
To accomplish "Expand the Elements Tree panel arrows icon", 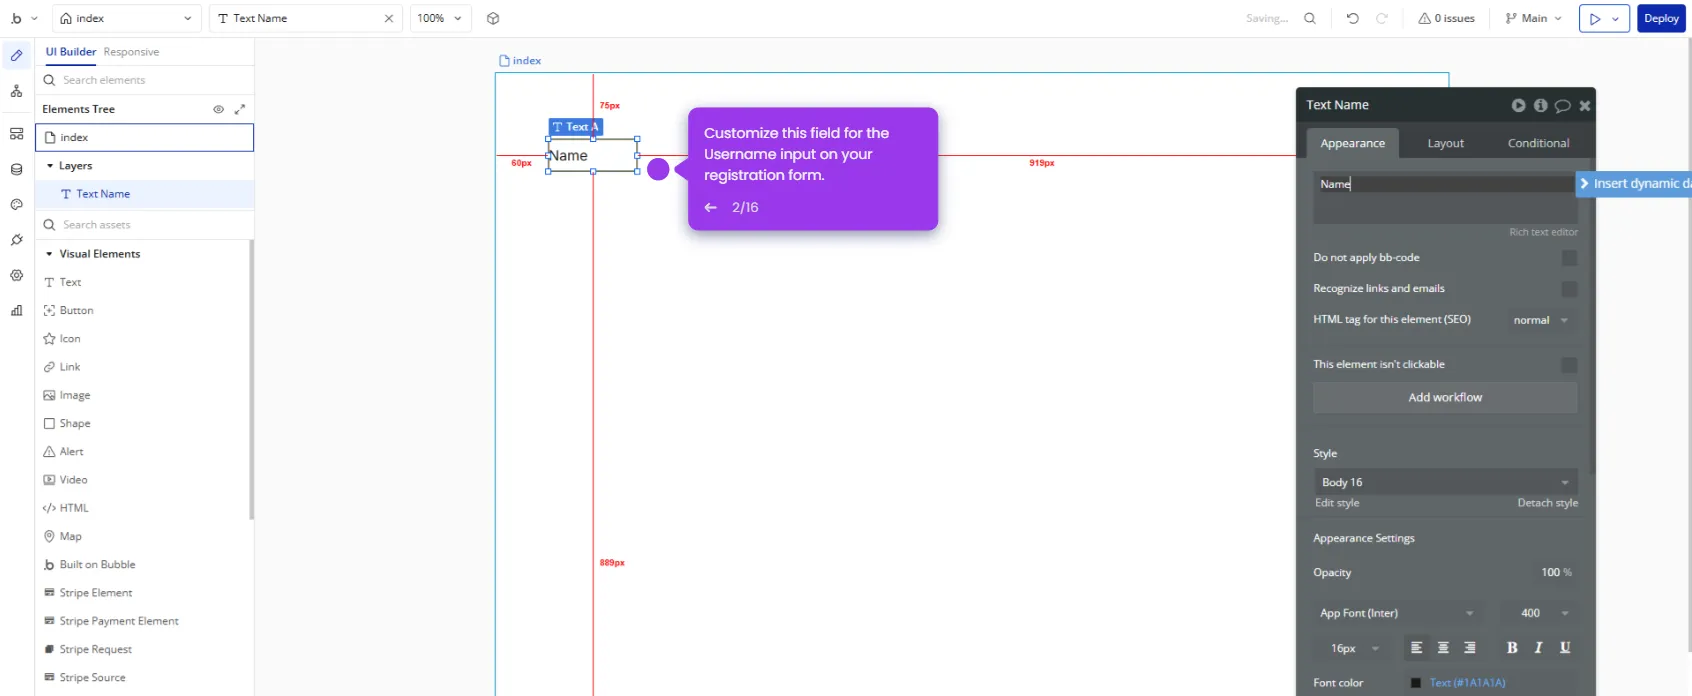I will [240, 109].
